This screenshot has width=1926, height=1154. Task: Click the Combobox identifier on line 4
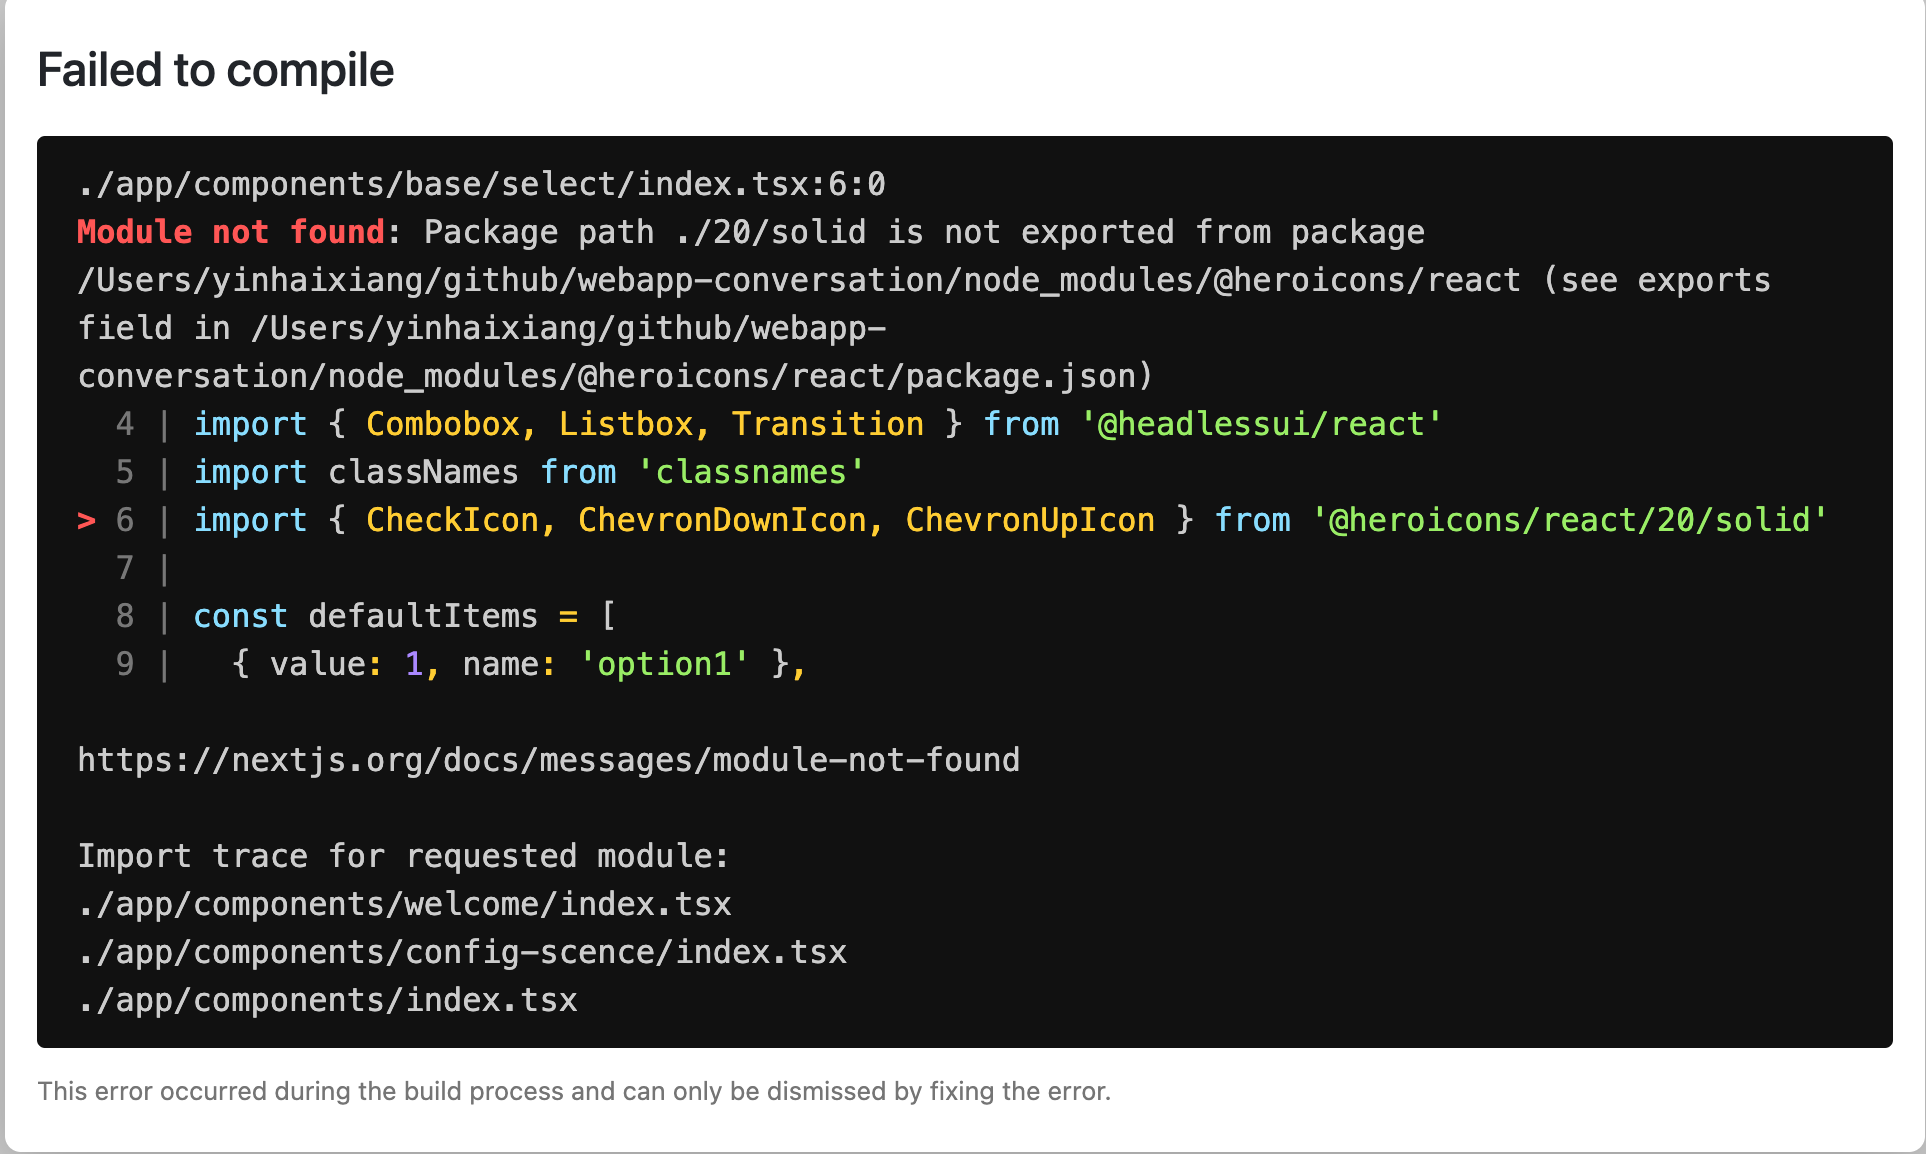[442, 424]
